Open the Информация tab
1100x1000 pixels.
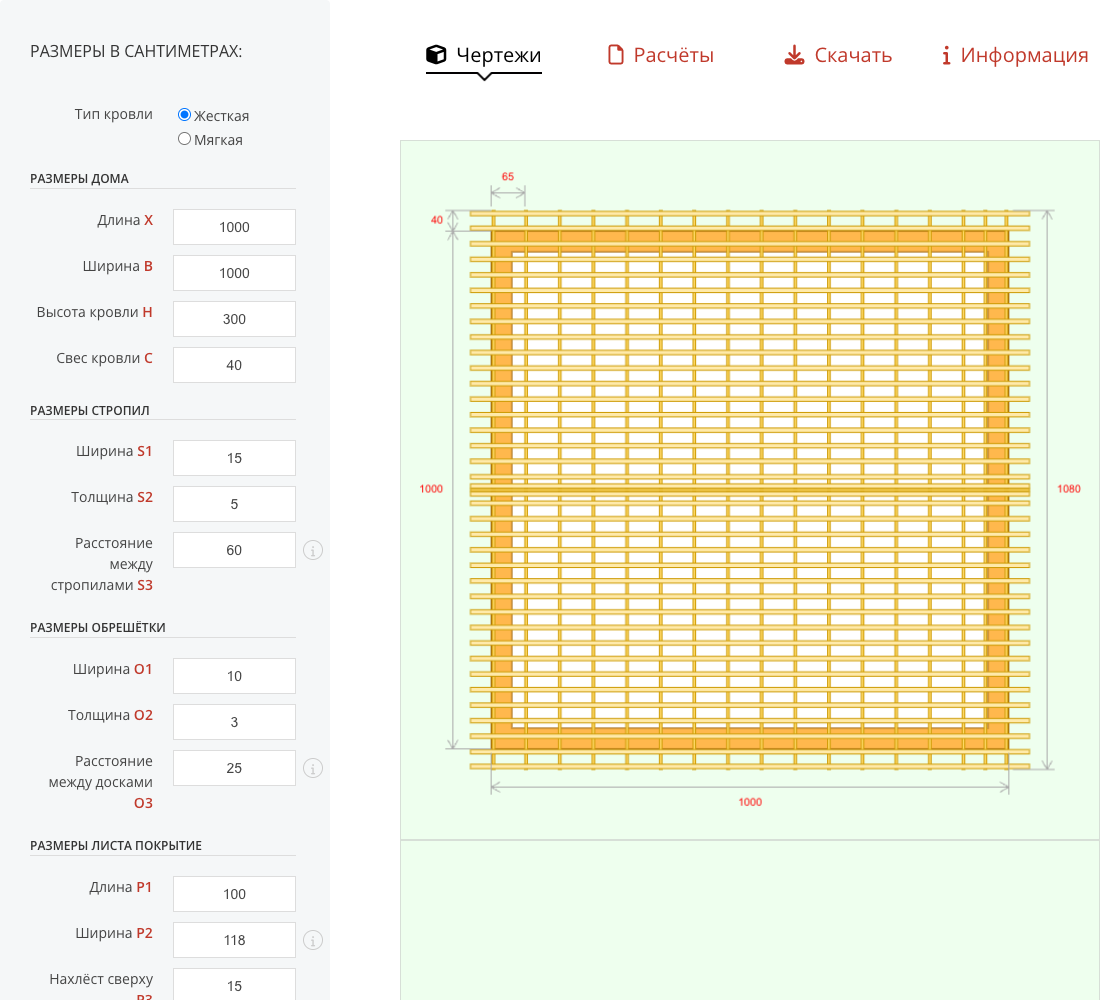(1015, 55)
